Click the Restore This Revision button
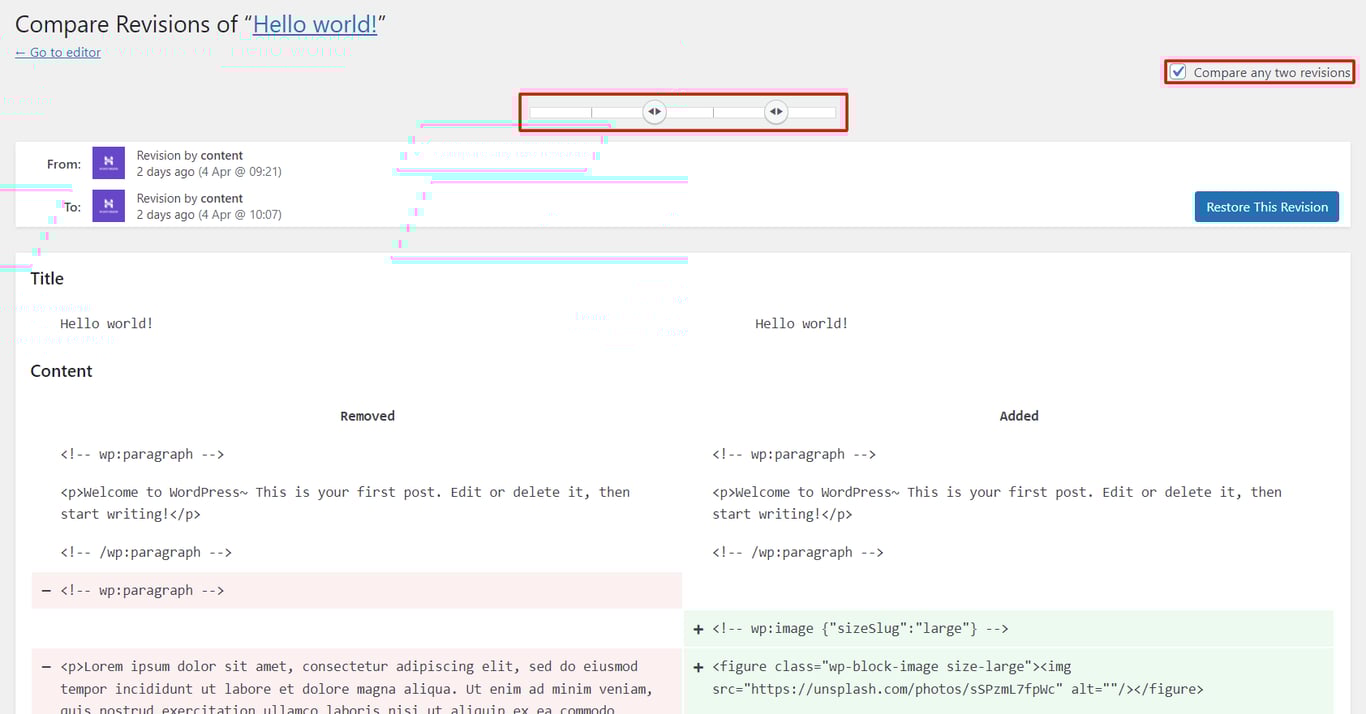The width and height of the screenshot is (1366, 714). tap(1266, 206)
